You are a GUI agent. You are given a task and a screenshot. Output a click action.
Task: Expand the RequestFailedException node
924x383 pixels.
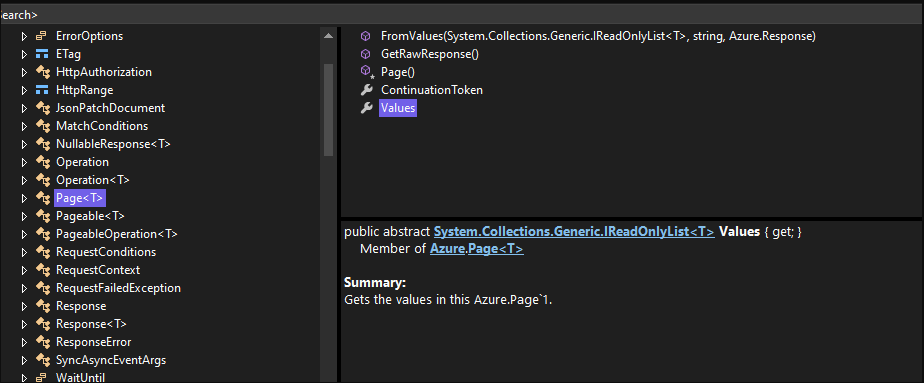tap(24, 288)
